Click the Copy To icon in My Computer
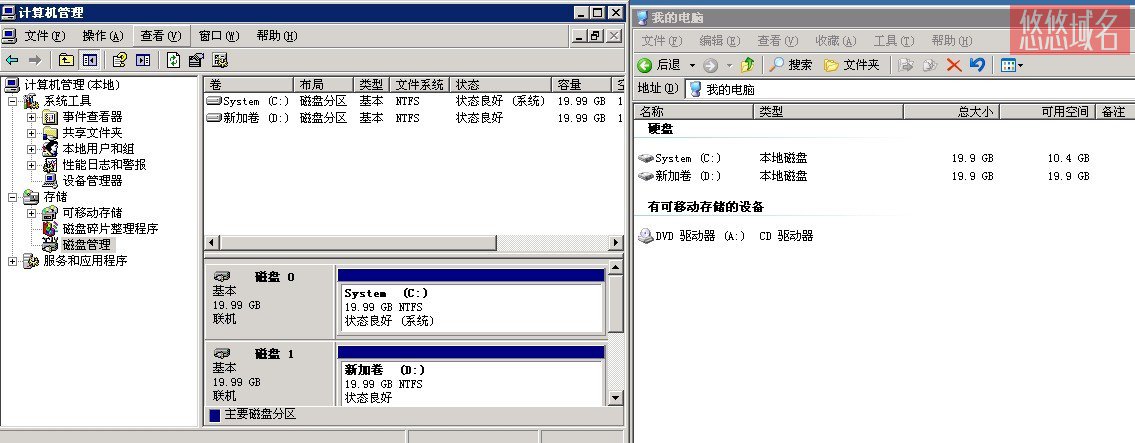 click(930, 65)
